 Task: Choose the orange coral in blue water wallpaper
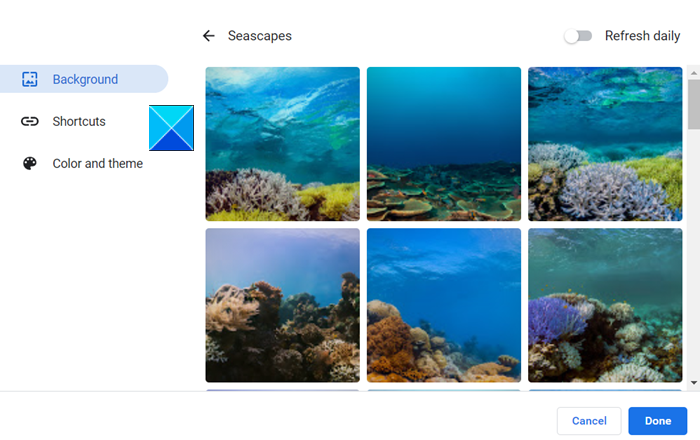pos(444,305)
